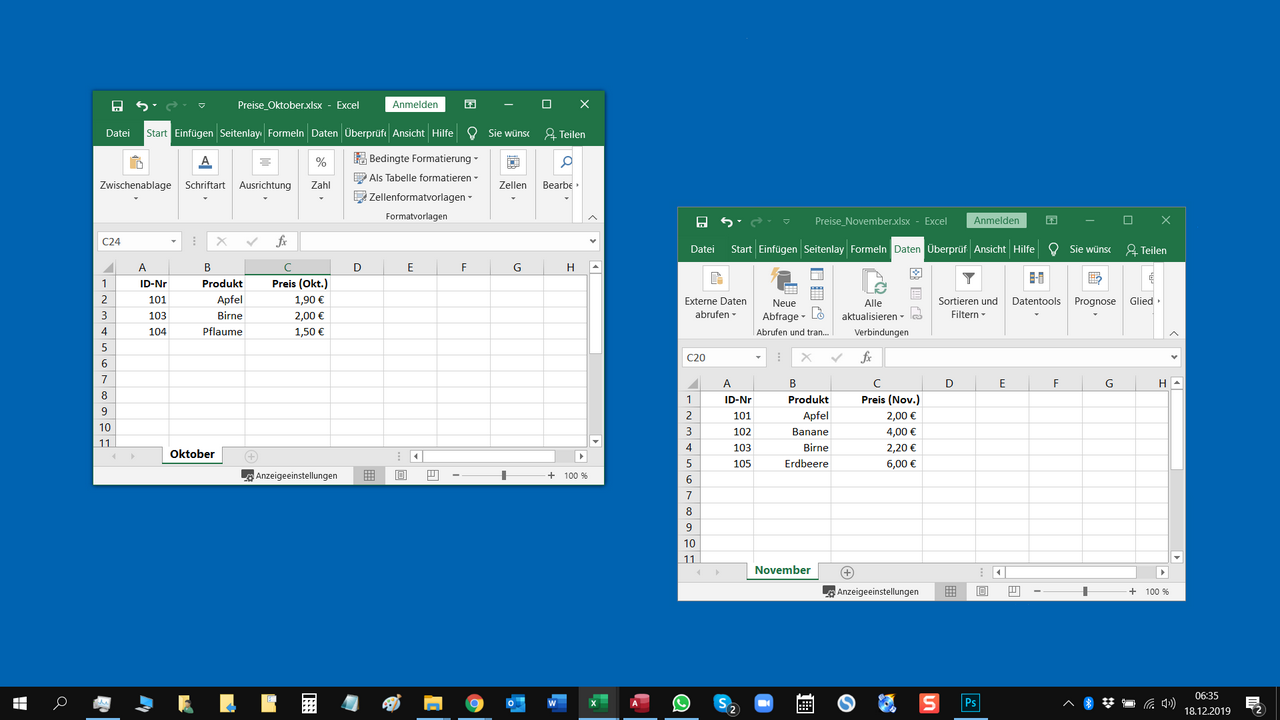
Task: Click Alle aktualisieren refresh icon
Action: coord(873,281)
